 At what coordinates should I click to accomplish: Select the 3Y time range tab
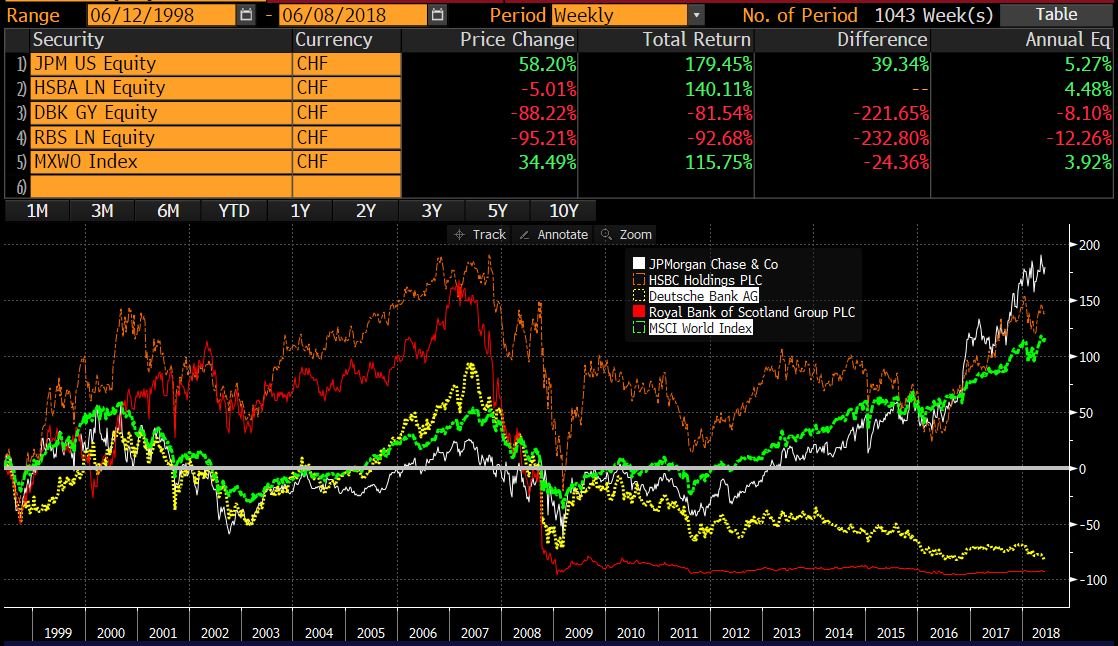click(431, 211)
